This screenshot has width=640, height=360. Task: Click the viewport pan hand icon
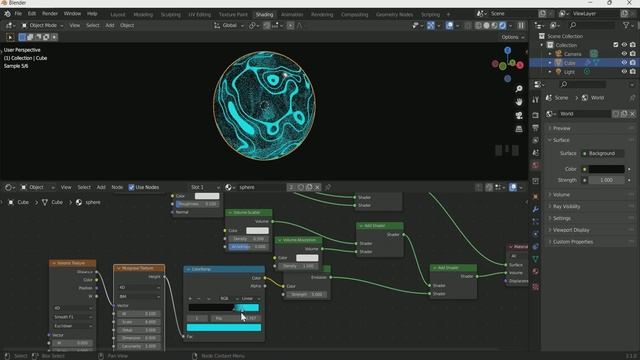(x=519, y=102)
